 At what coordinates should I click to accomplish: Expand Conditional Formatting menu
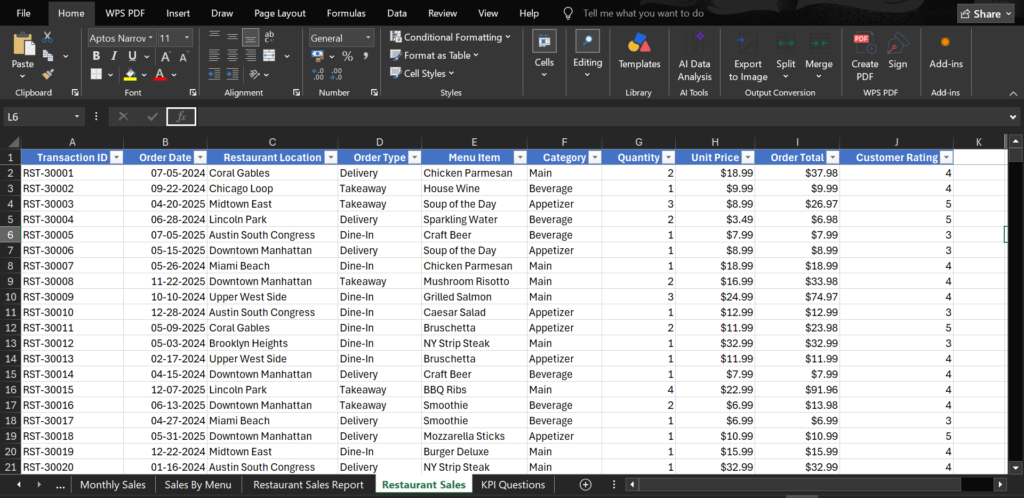coord(508,37)
